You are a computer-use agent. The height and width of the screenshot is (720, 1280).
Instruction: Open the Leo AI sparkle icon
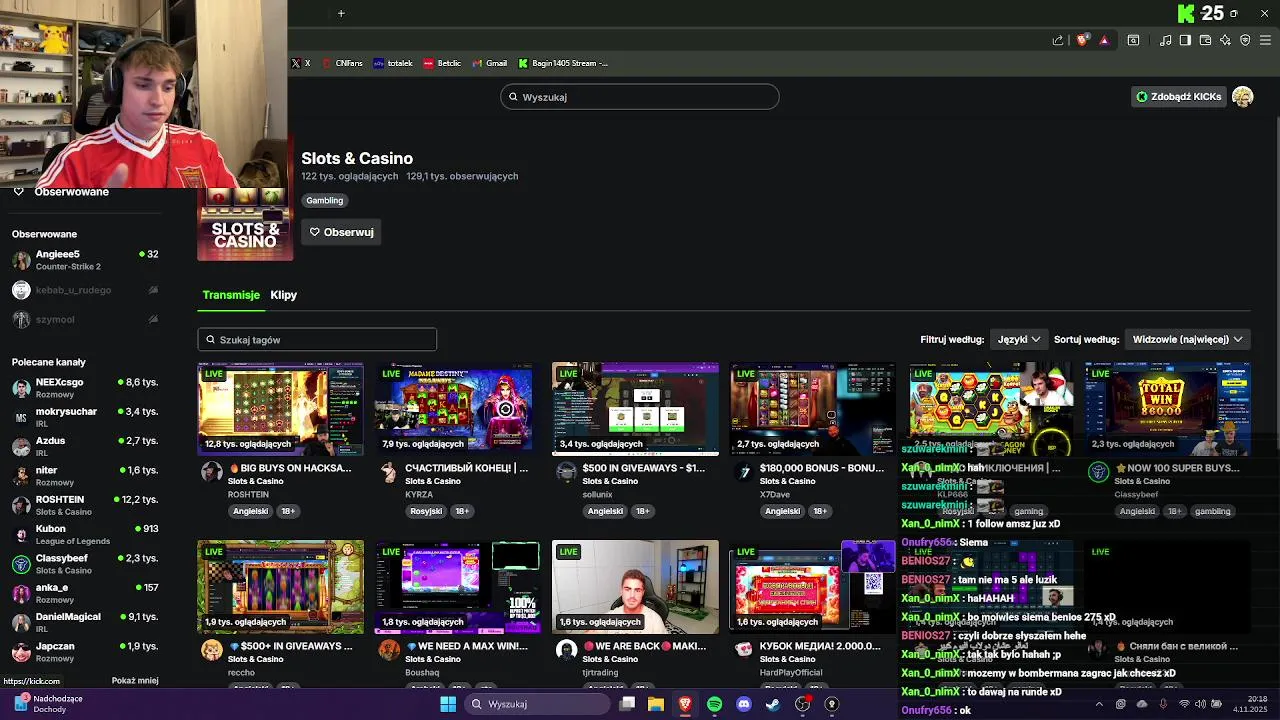(x=1225, y=40)
